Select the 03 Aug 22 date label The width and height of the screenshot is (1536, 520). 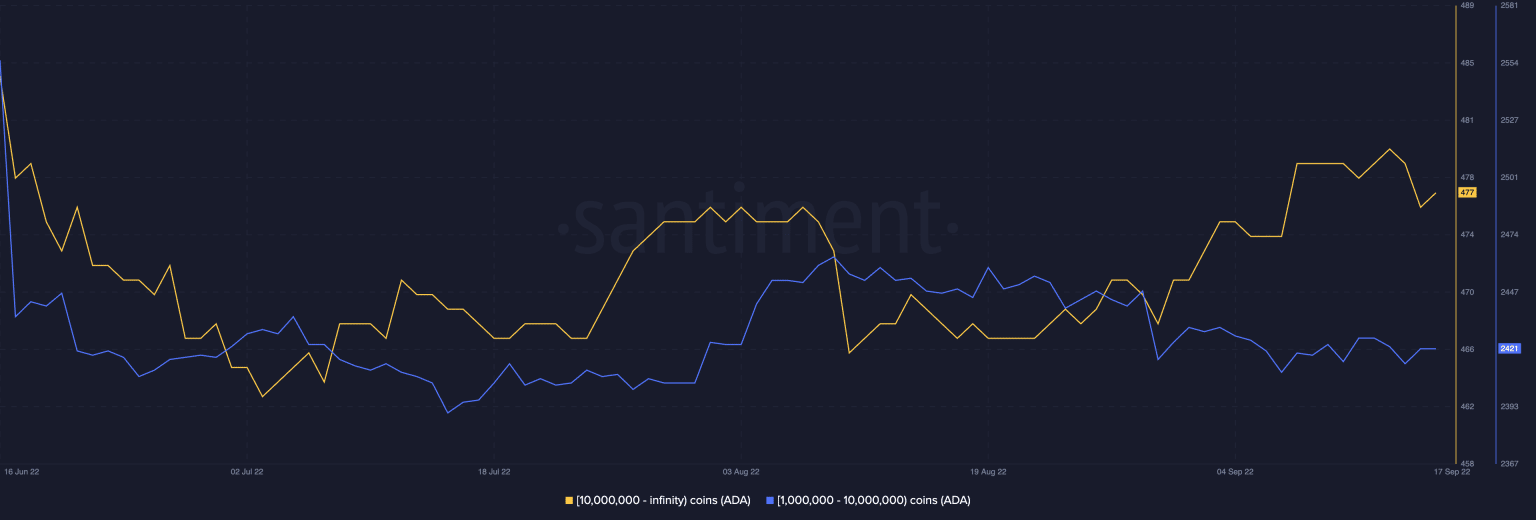click(741, 470)
